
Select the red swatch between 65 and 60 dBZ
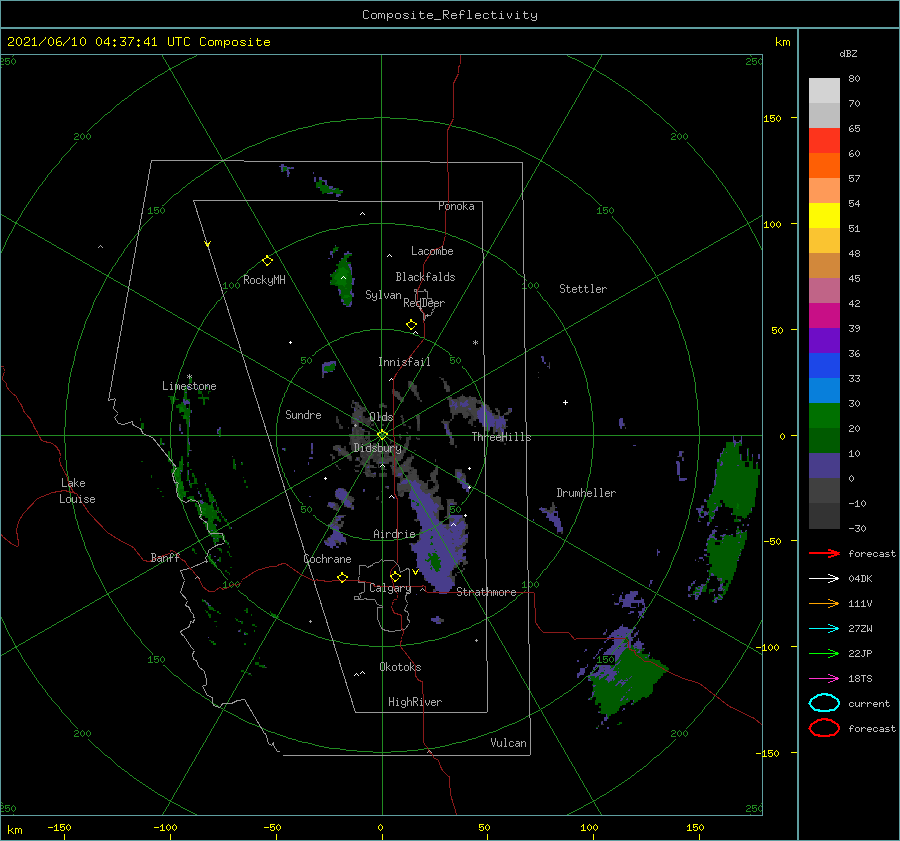(824, 141)
